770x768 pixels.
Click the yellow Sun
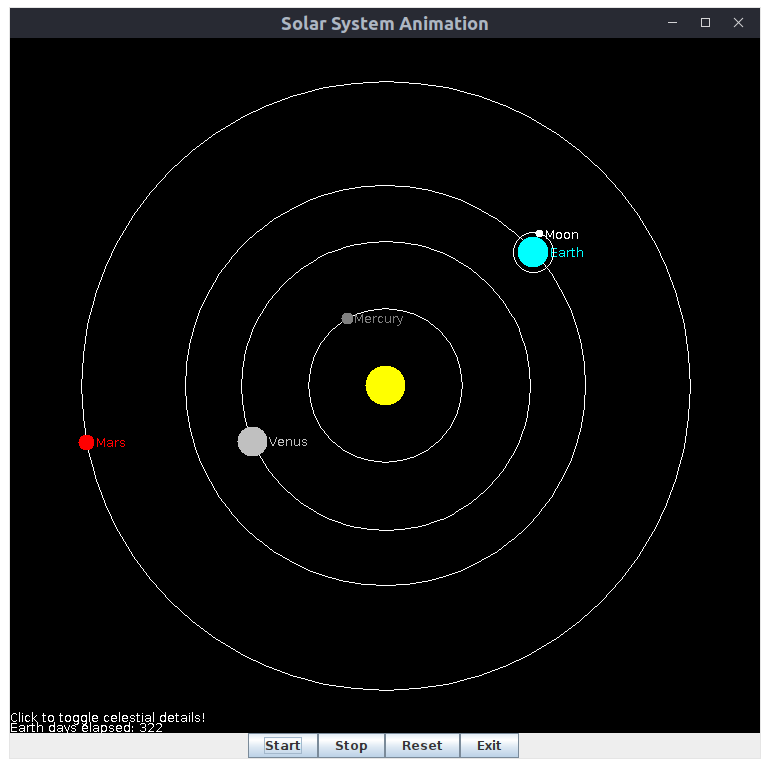tap(385, 385)
